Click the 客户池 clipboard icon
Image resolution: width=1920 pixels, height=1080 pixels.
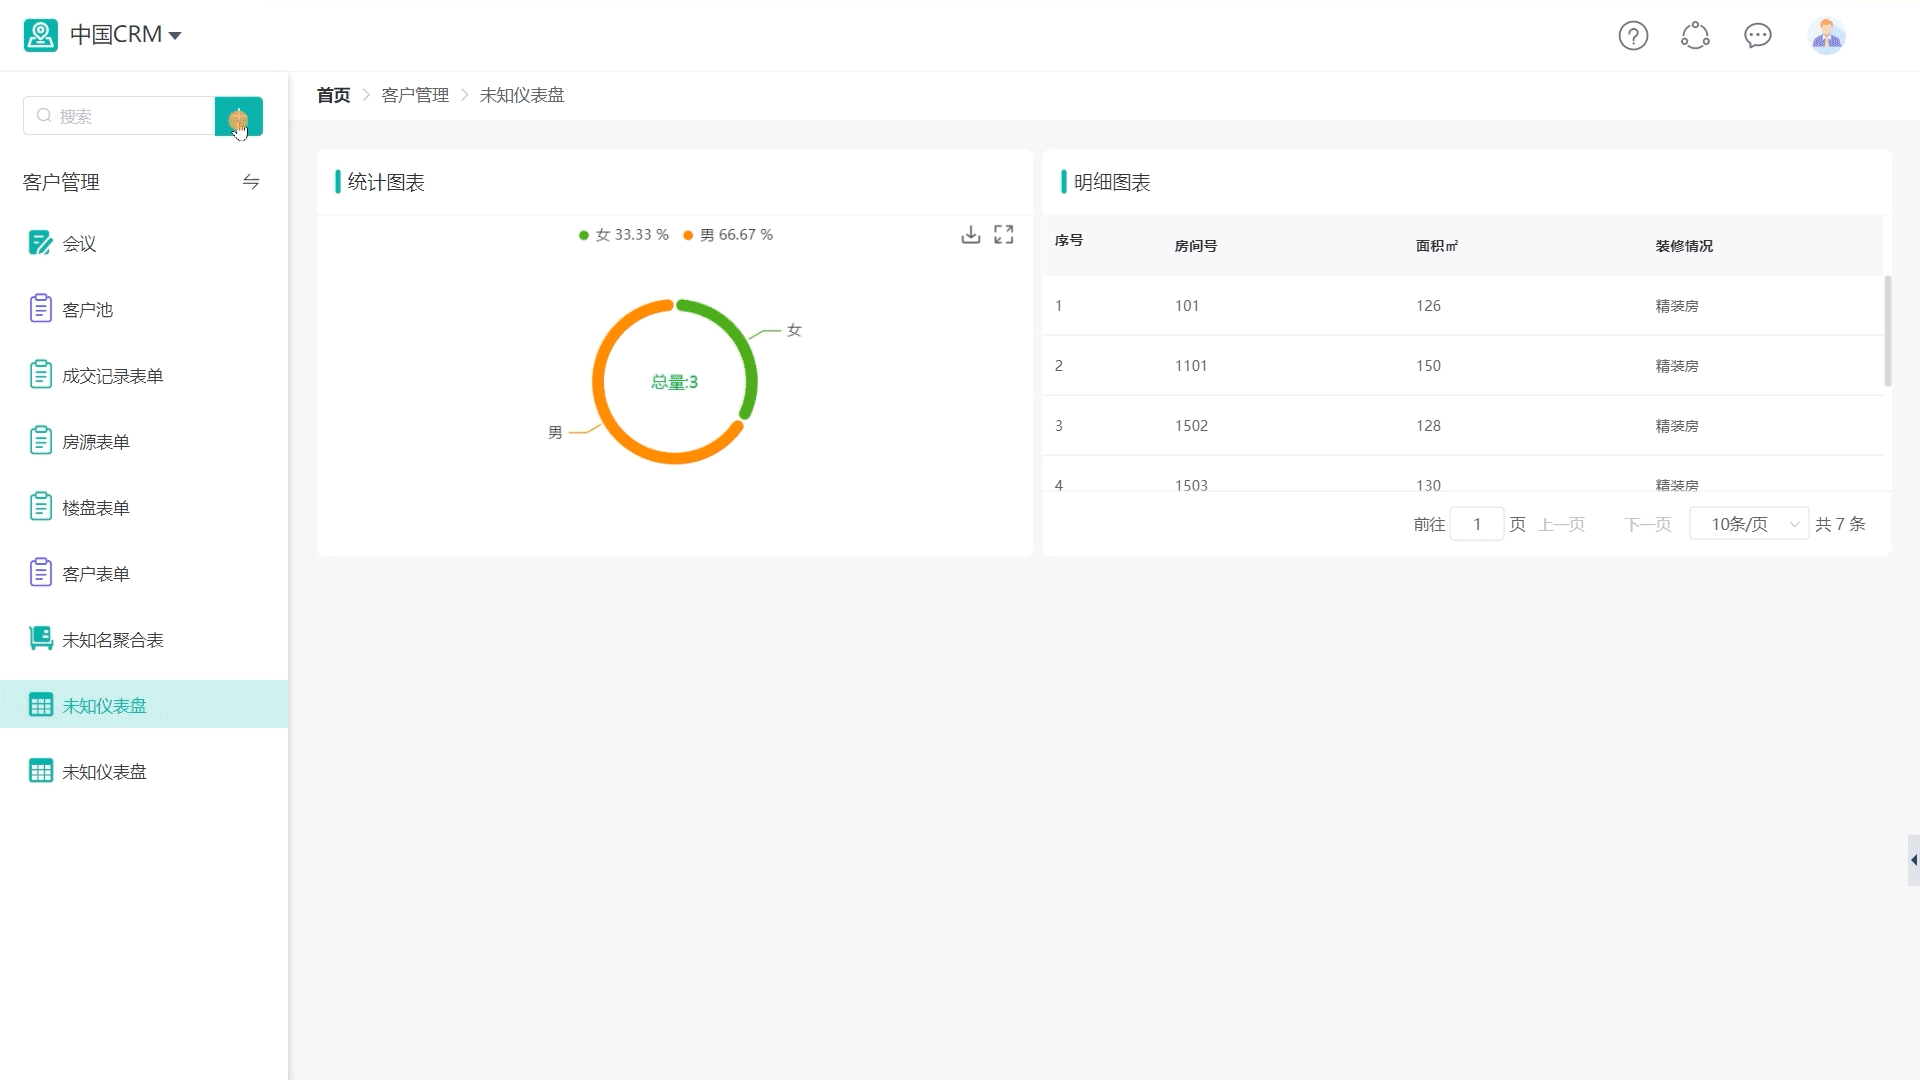[40, 309]
